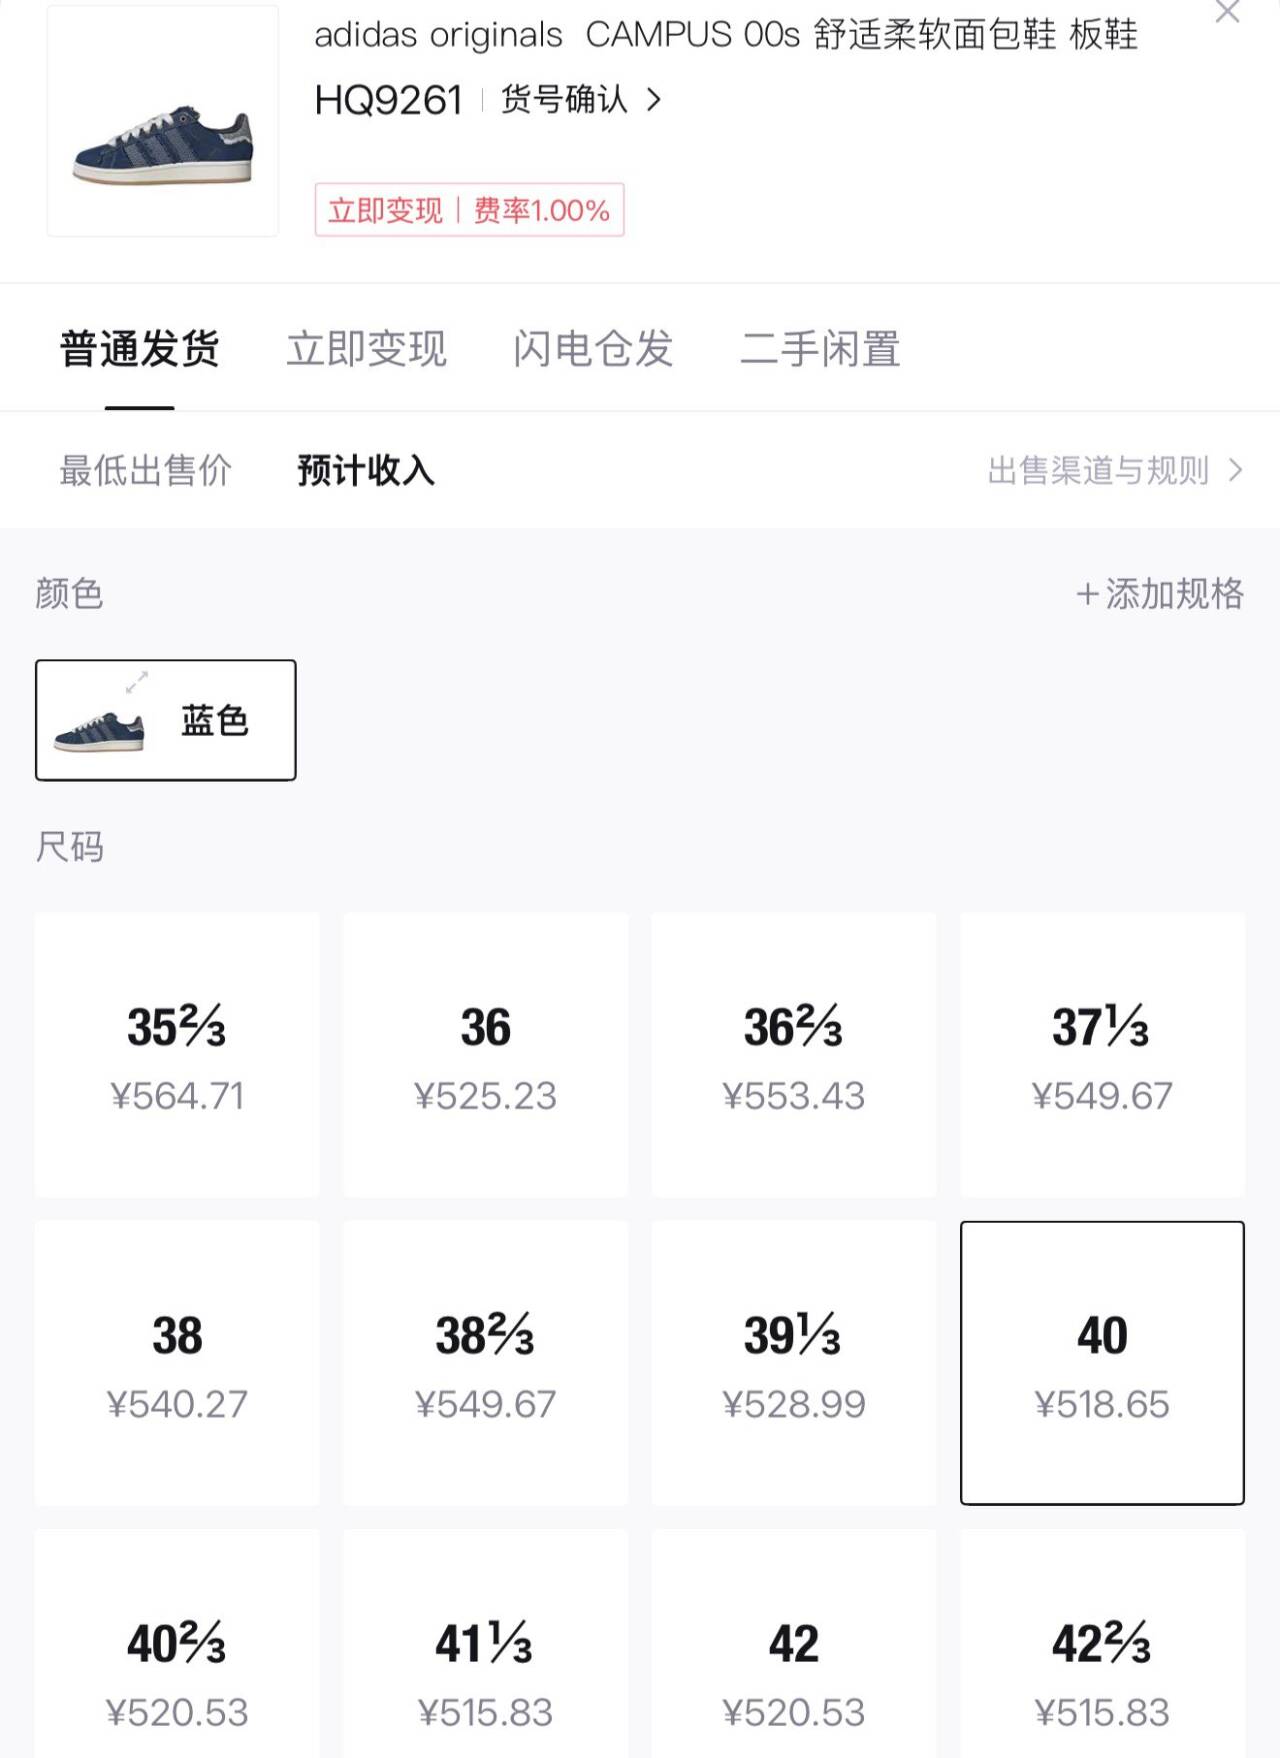The width and height of the screenshot is (1280, 1758).
Task: Select the 普通发货 tab
Action: tap(140, 349)
